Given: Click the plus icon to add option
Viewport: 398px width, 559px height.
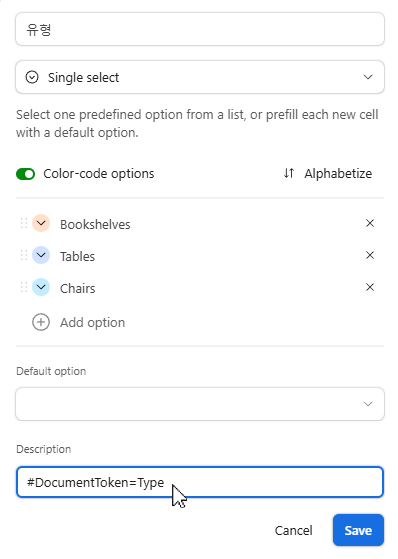Looking at the screenshot, I should 41,322.
